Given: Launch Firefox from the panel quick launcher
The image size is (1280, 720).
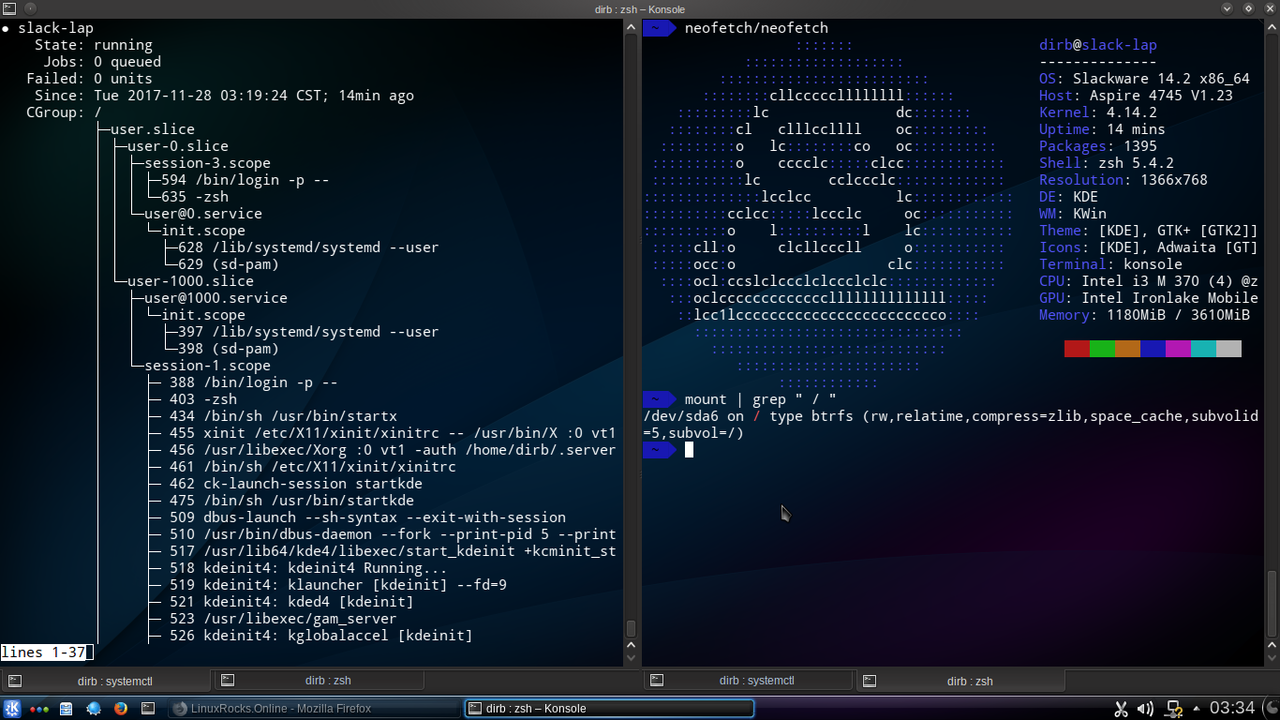Looking at the screenshot, I should coord(121,708).
